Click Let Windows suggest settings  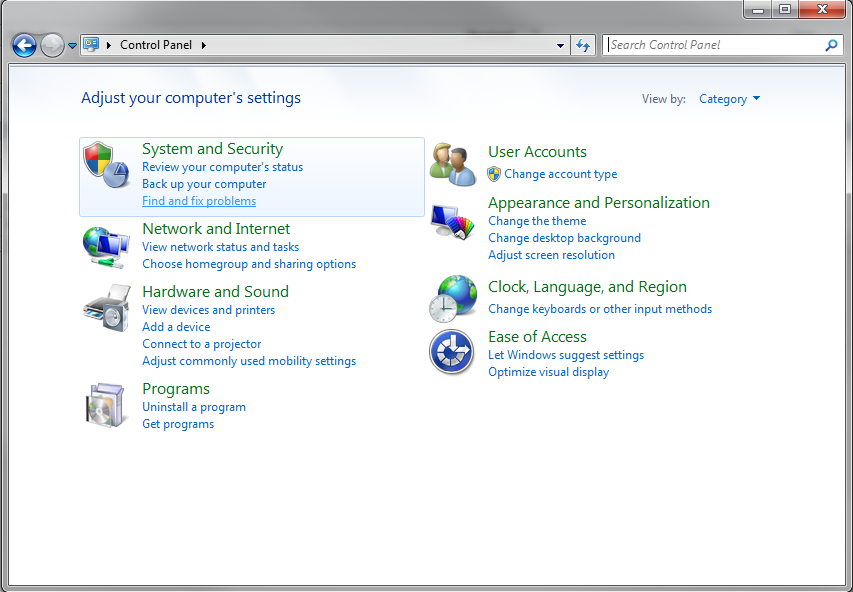566,355
